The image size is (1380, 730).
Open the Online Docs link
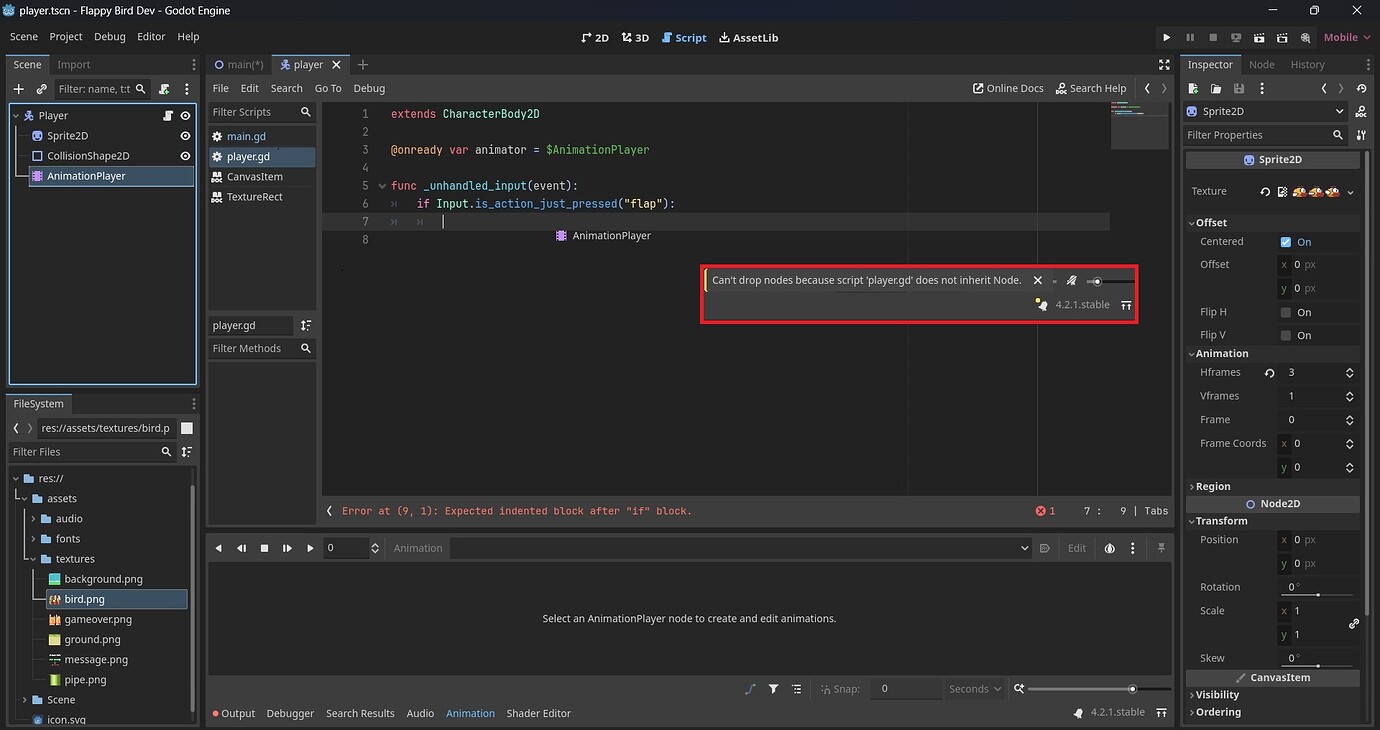pos(1008,88)
